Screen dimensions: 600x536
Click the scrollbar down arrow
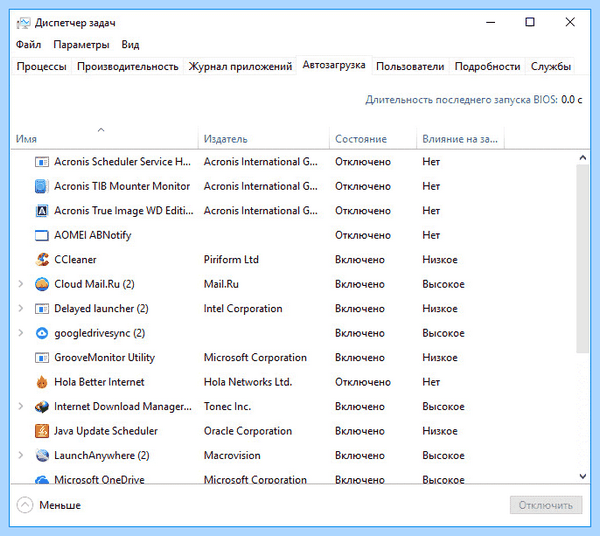tap(583, 476)
